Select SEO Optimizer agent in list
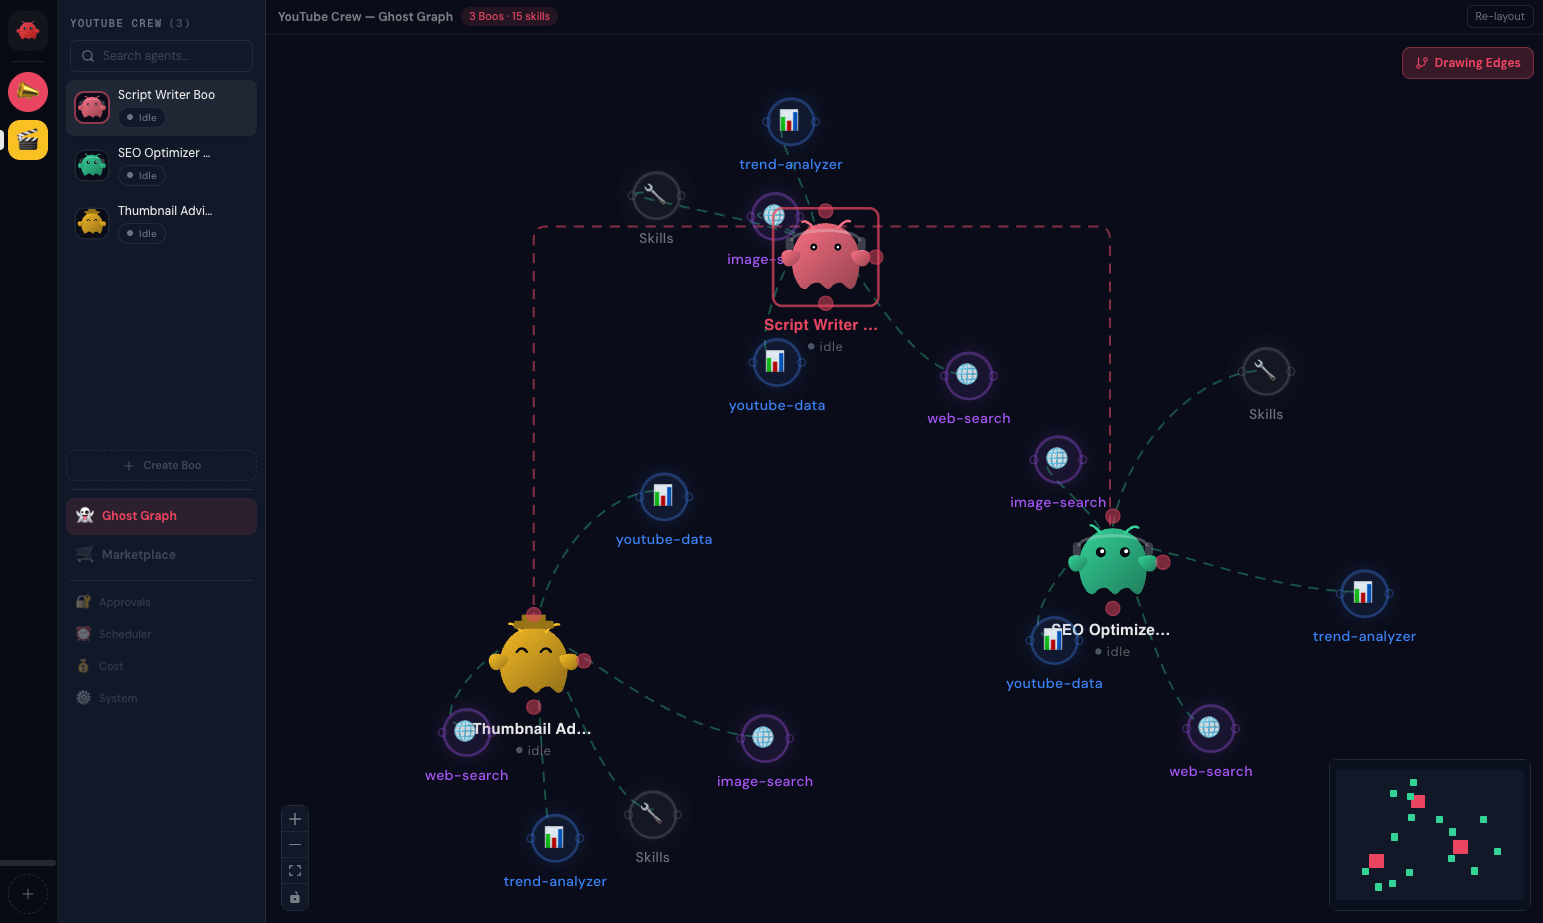The image size is (1543, 923). (161, 165)
